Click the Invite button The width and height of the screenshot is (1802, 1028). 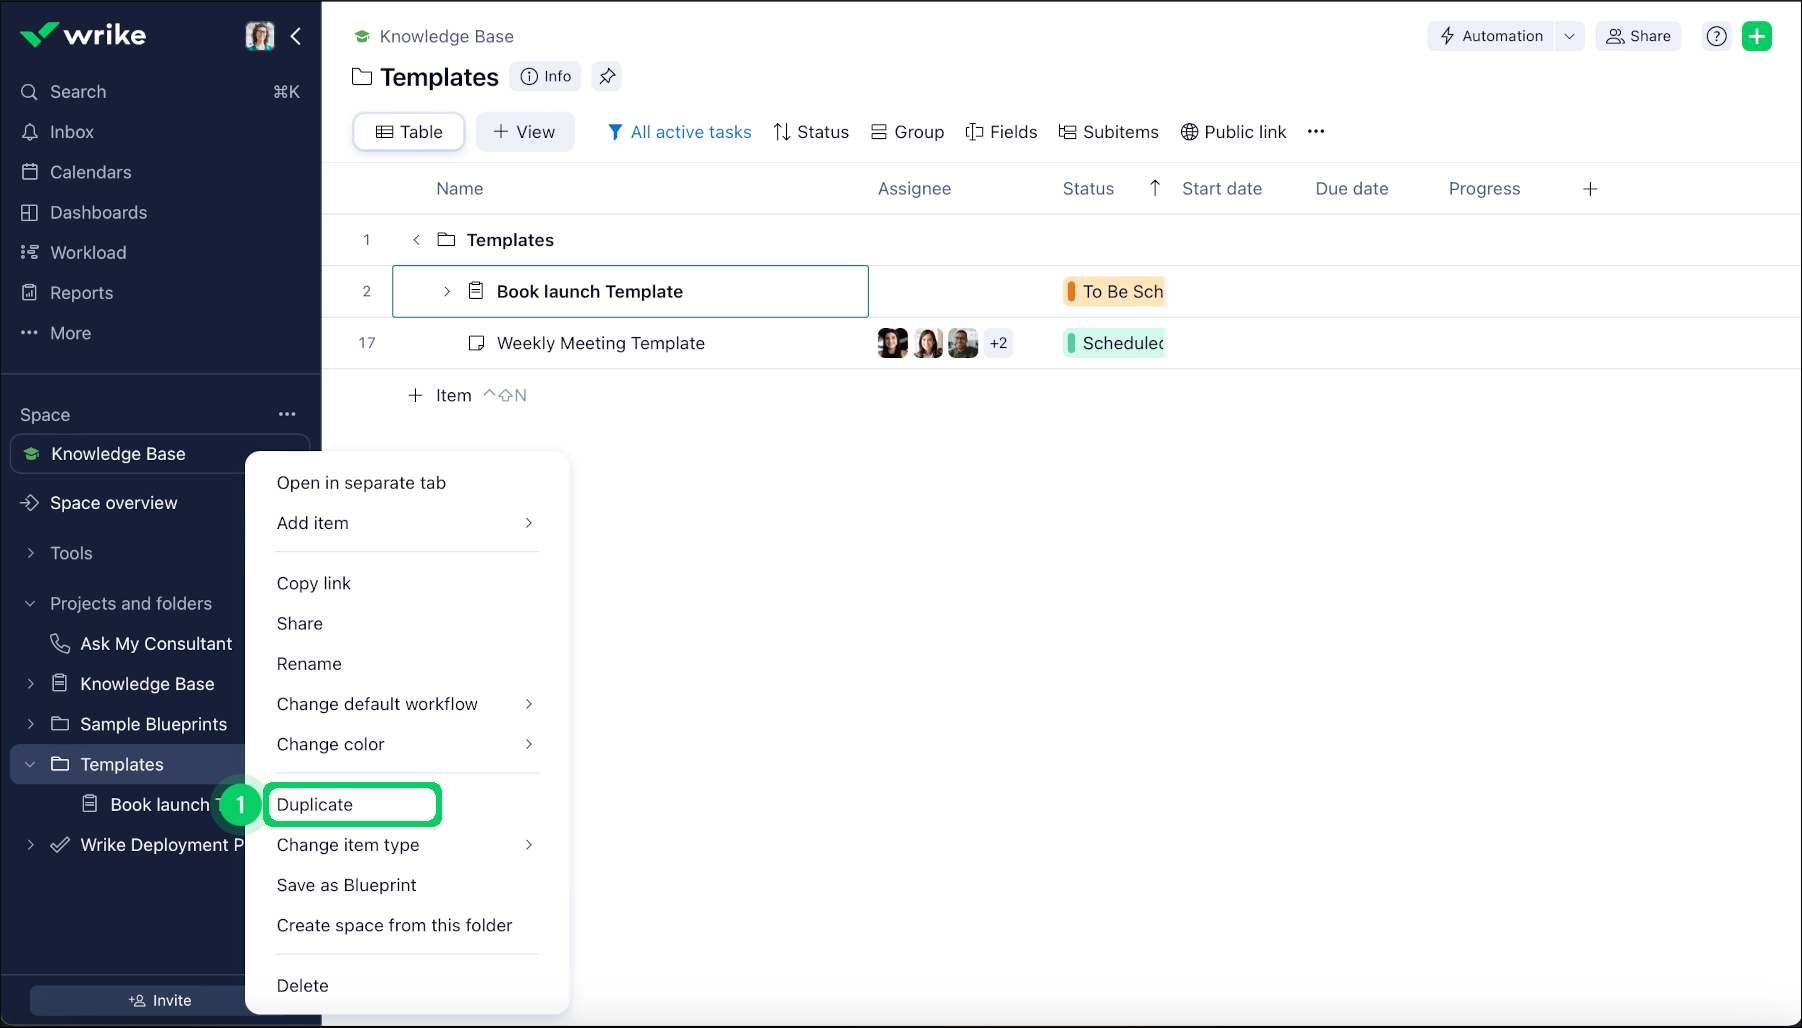(x=160, y=1000)
